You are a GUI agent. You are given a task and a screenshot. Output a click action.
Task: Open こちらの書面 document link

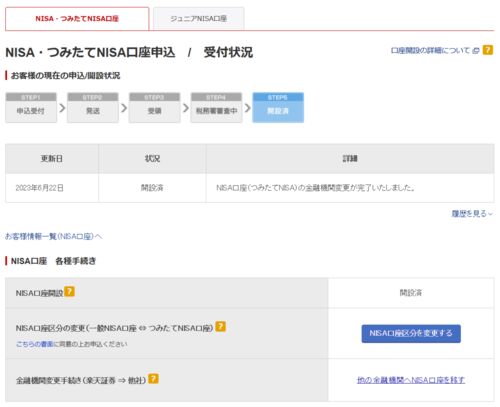coord(34,344)
